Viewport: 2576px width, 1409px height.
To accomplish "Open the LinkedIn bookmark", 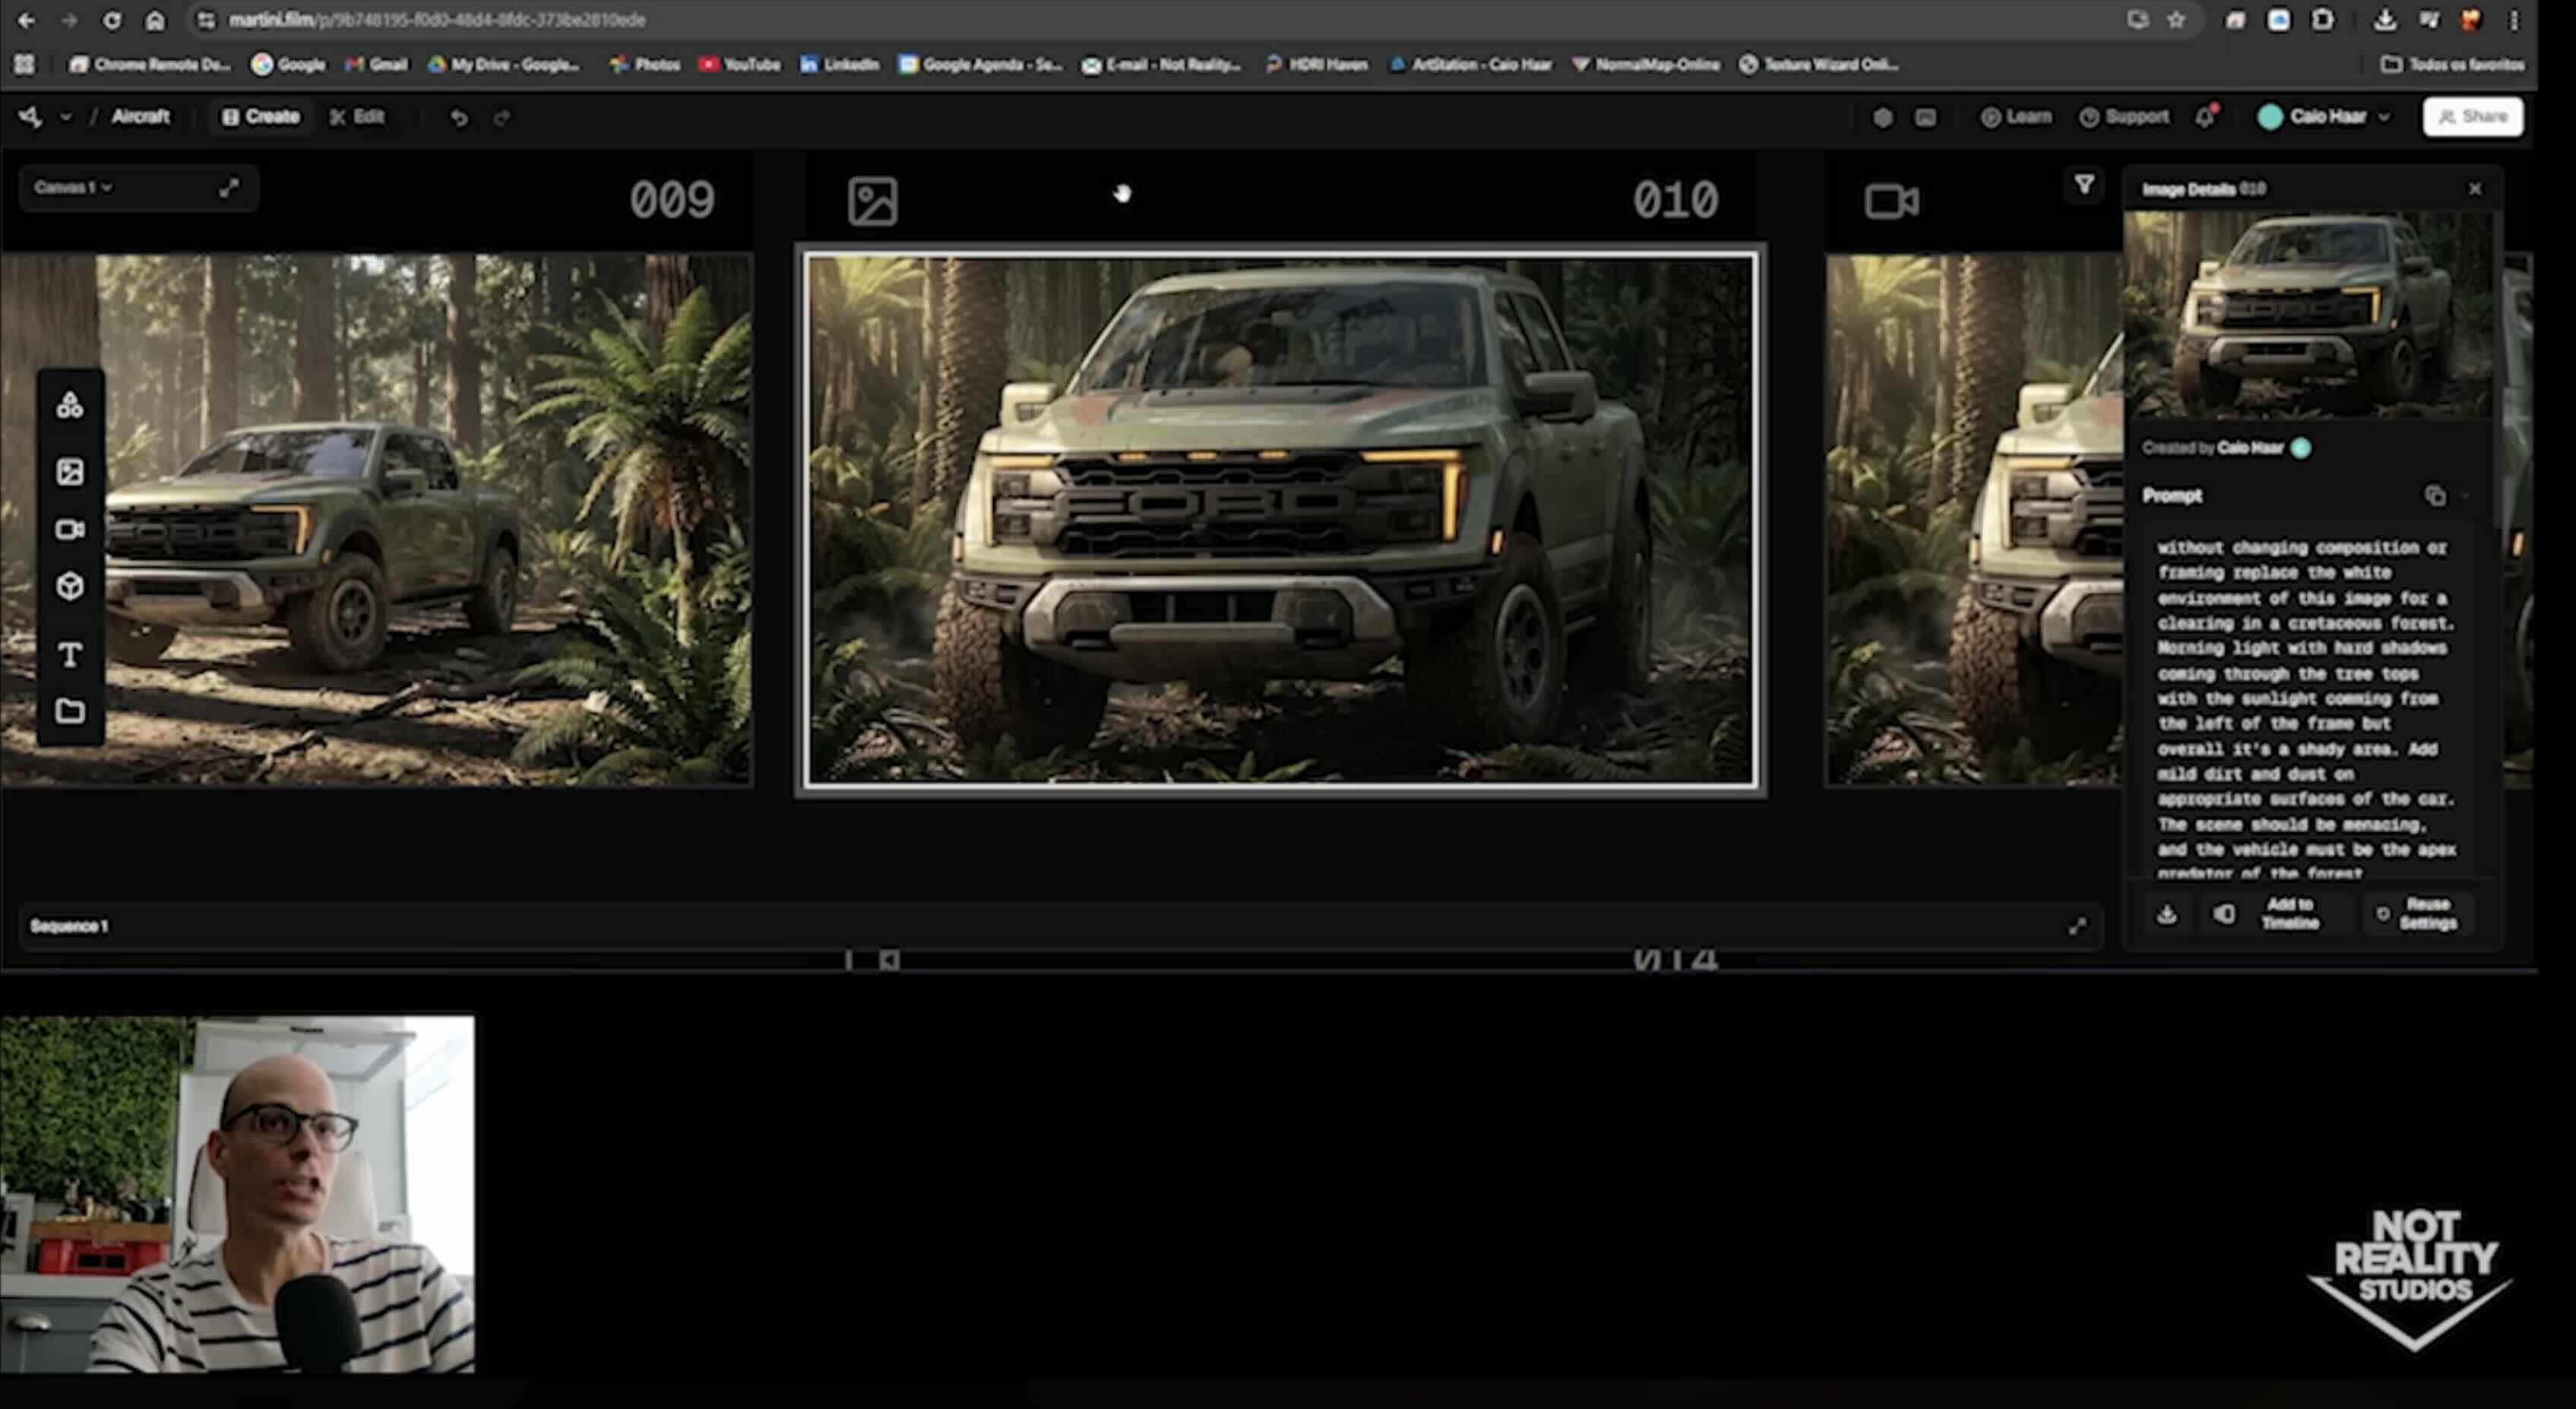I will (x=839, y=64).
